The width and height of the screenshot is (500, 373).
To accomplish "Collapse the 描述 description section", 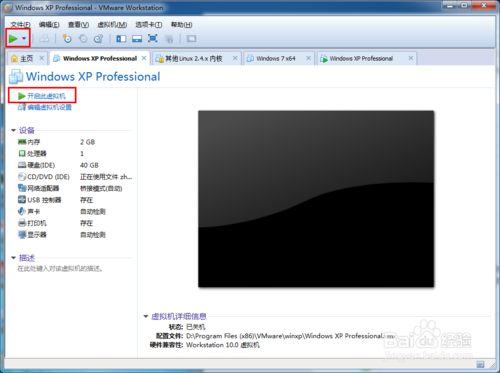I will tap(14, 258).
